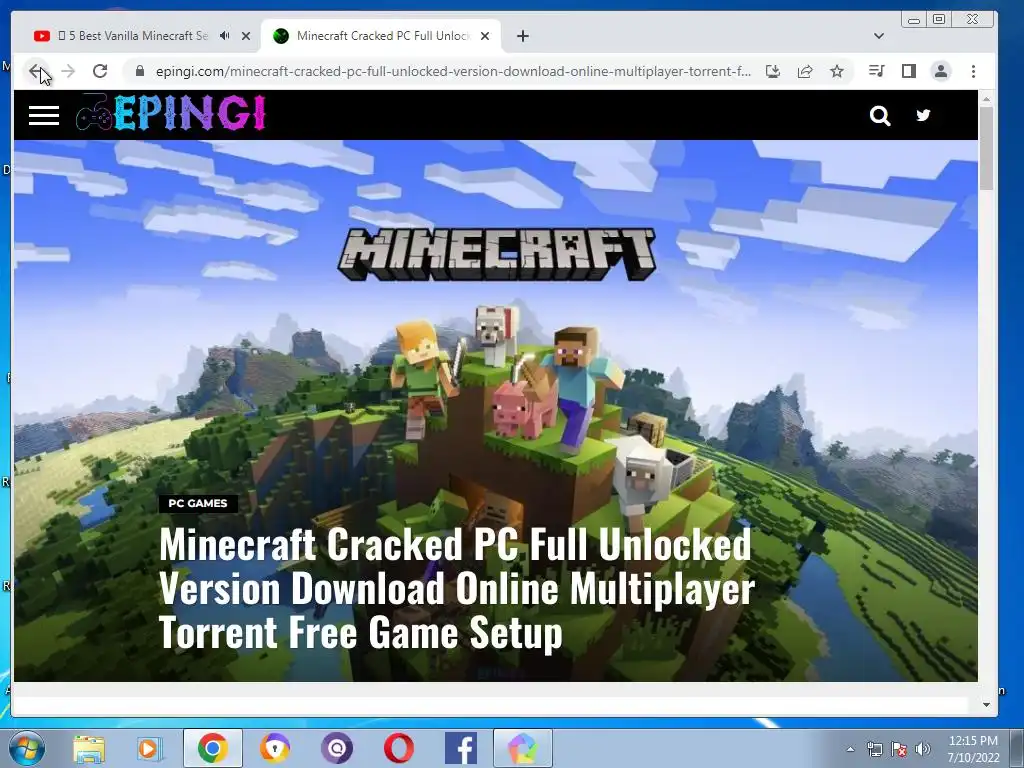This screenshot has height=768, width=1024.
Task: Open the purple at-sign taskbar app
Action: [337, 748]
